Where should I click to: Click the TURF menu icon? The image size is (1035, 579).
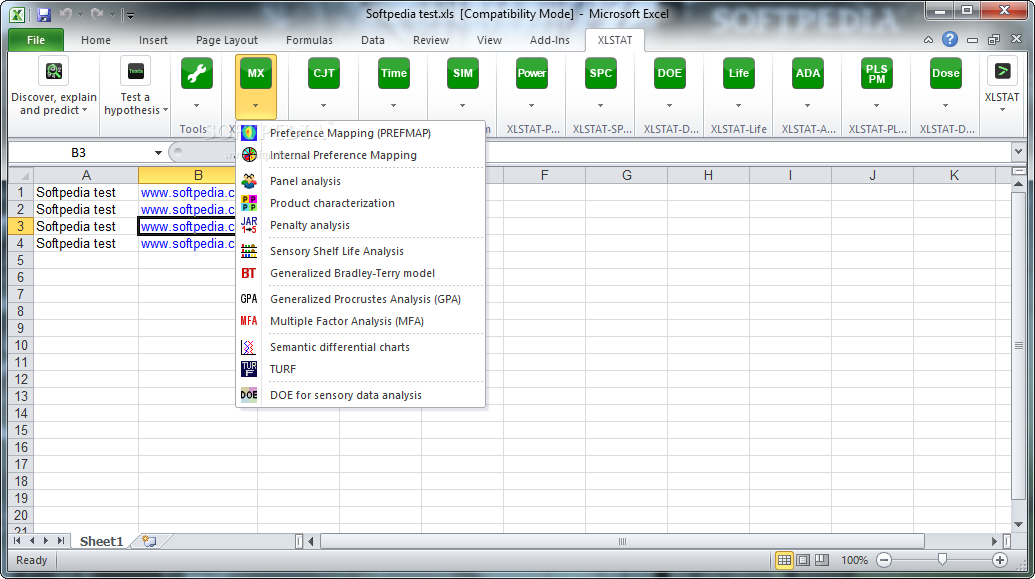pyautogui.click(x=249, y=369)
